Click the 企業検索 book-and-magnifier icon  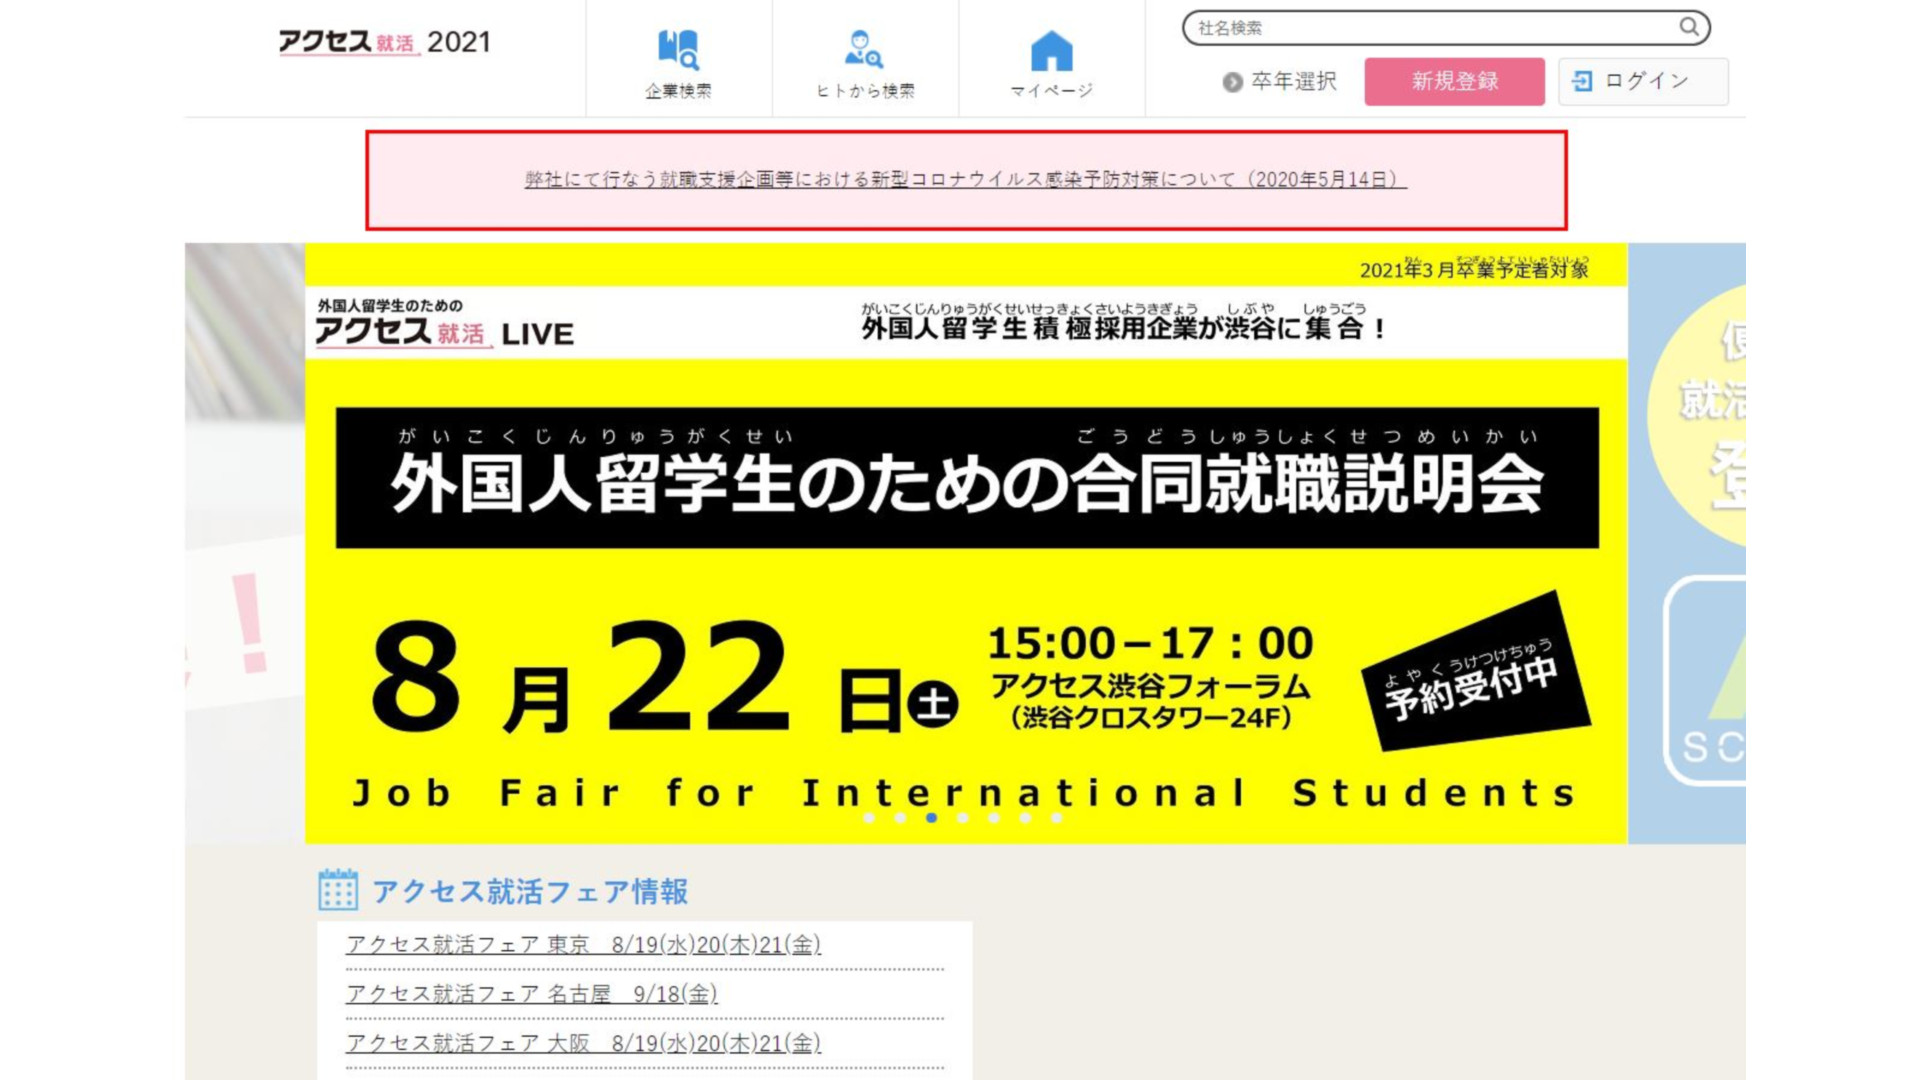click(678, 49)
